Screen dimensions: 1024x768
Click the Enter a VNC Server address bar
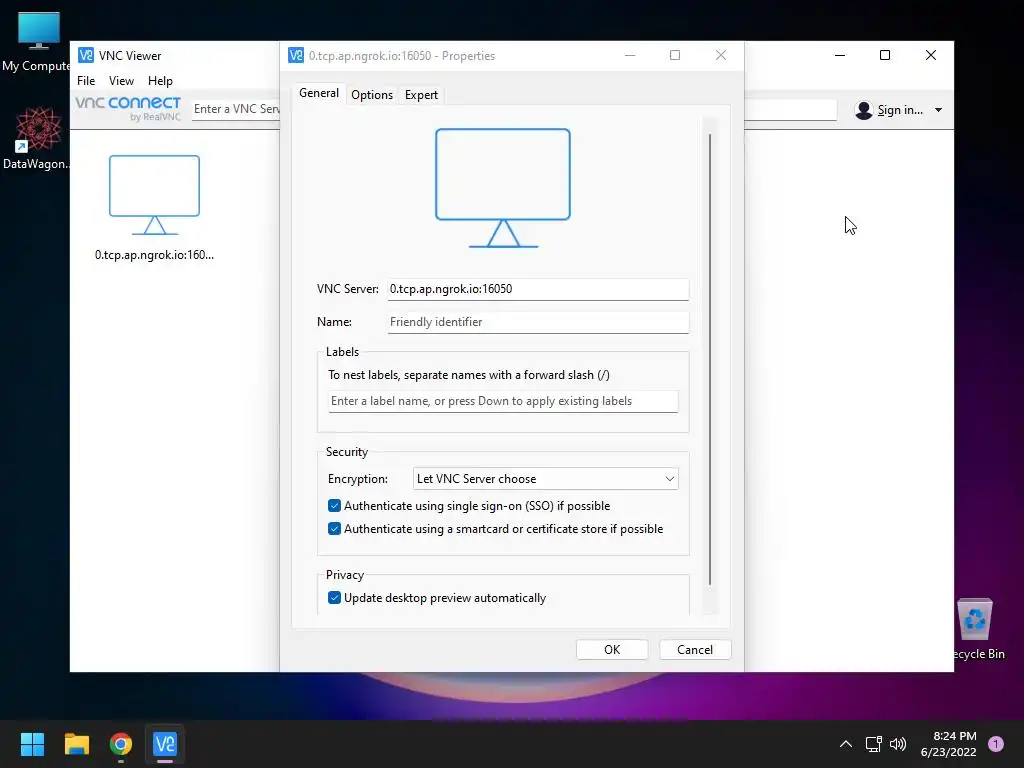coord(237,109)
